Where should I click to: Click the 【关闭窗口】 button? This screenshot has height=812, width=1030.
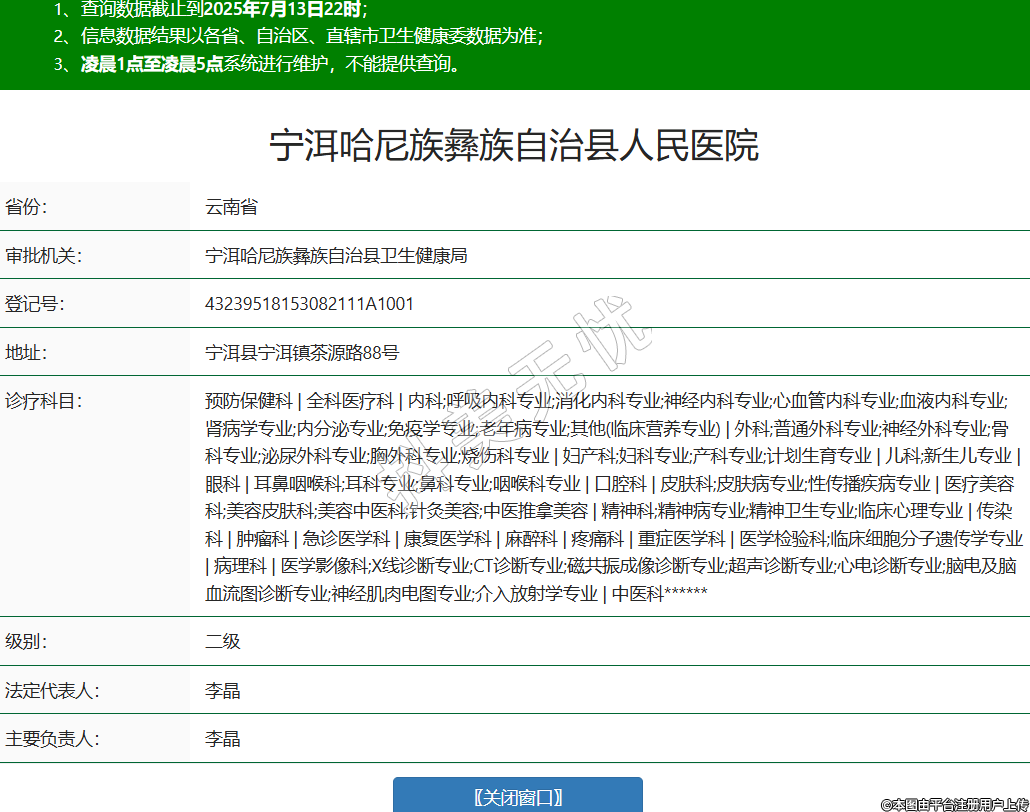click(x=517, y=796)
